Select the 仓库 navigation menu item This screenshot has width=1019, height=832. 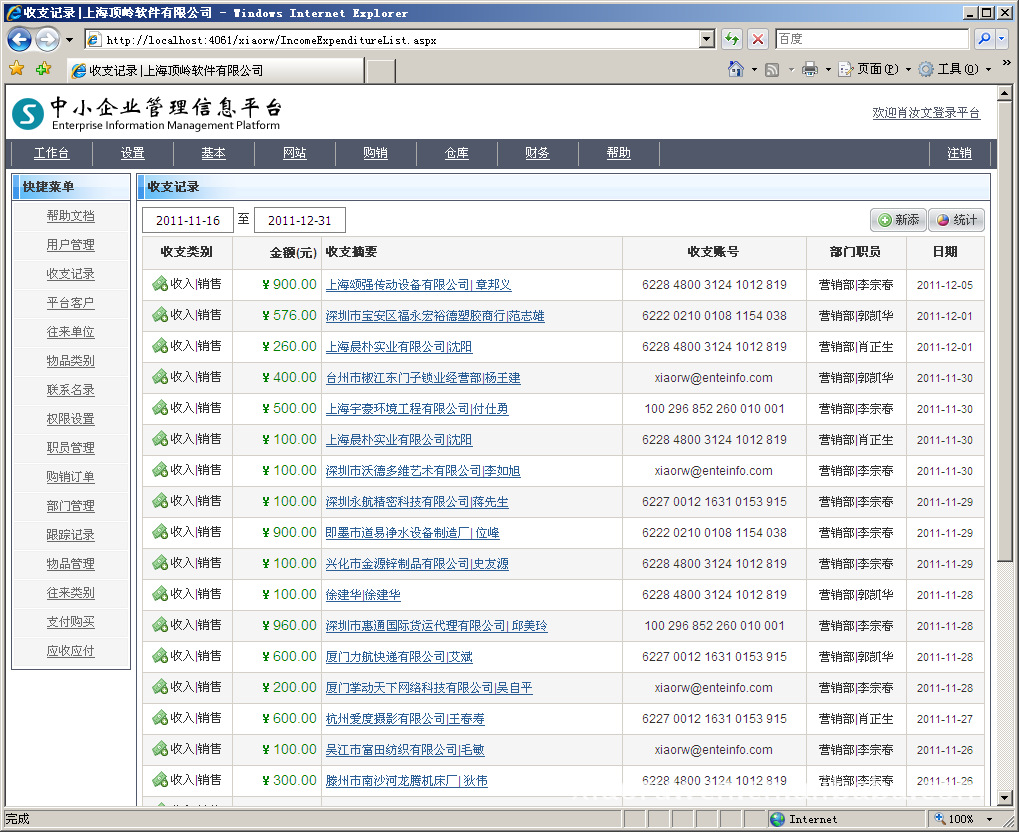click(456, 153)
